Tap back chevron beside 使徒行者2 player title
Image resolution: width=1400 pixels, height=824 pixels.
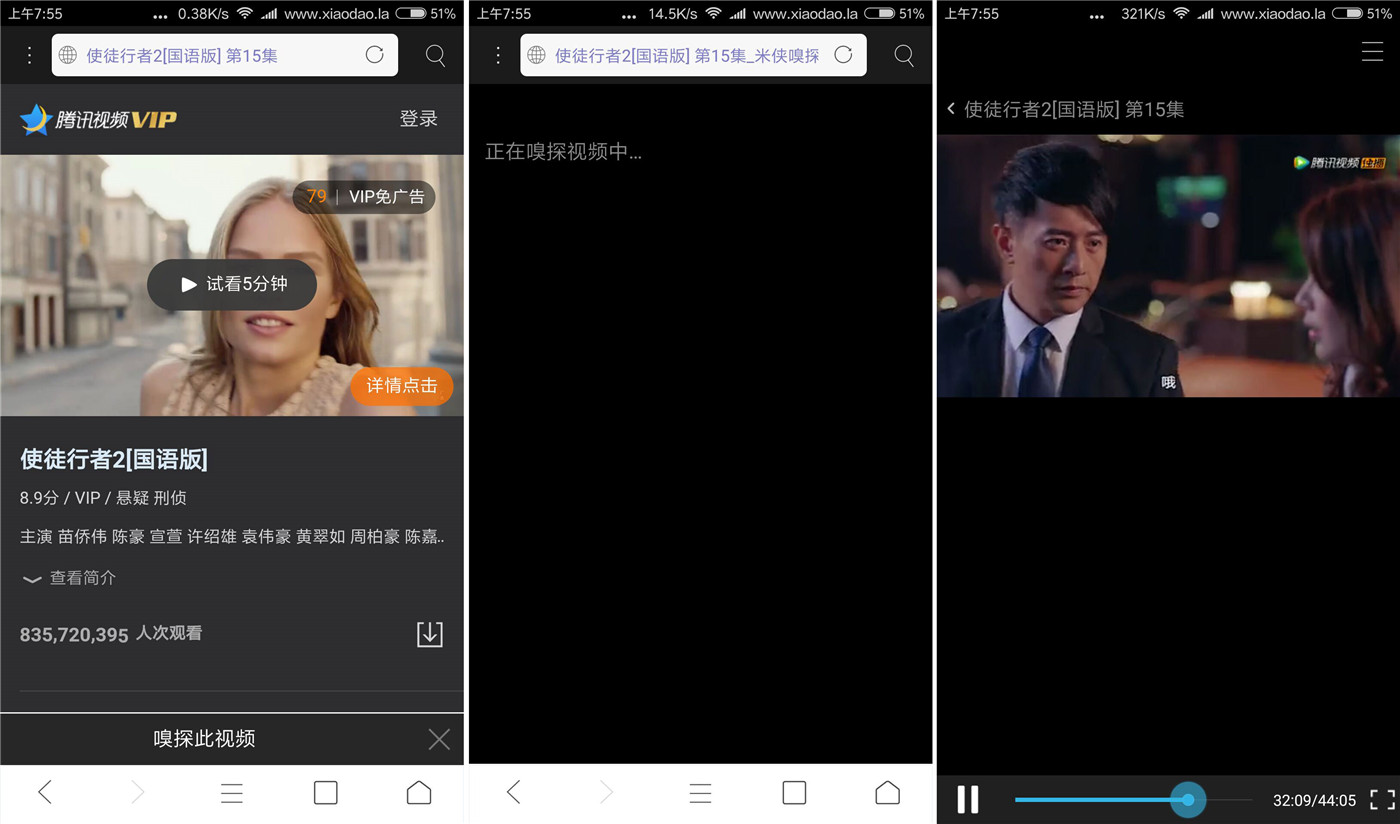951,109
